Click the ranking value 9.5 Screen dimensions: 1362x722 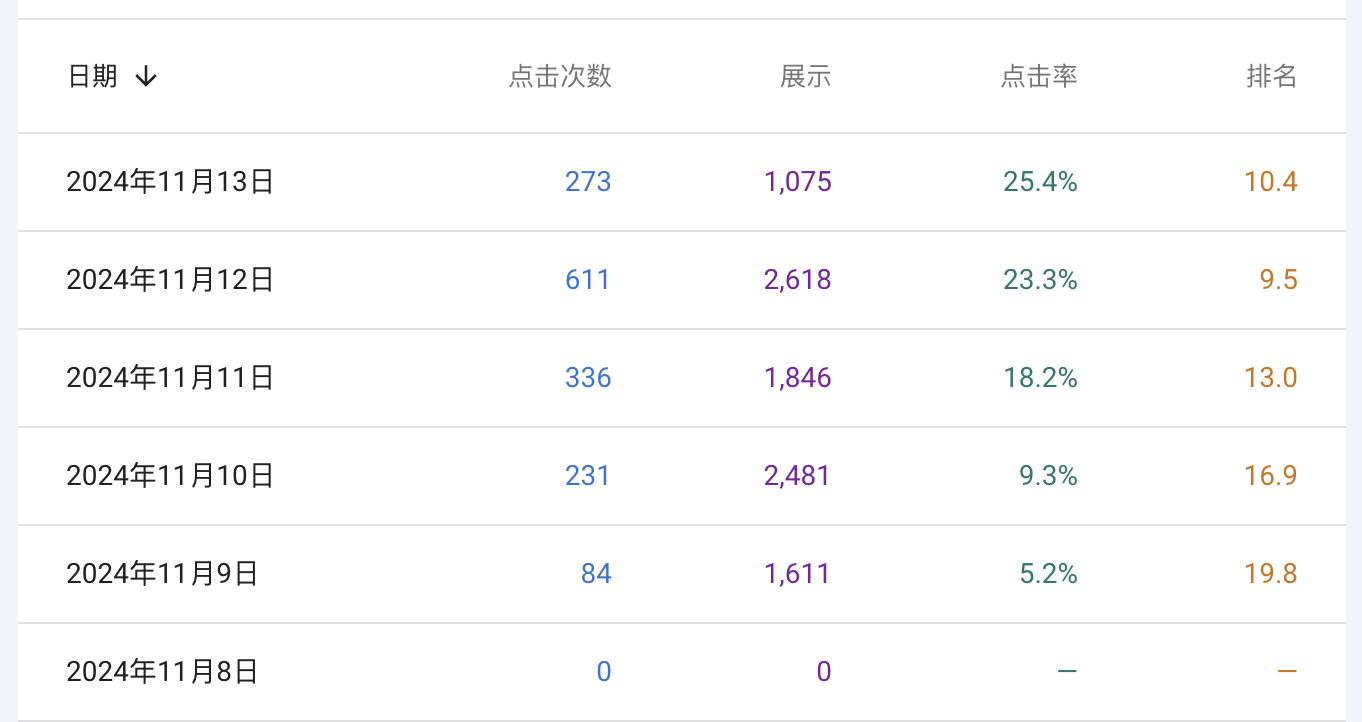tap(1279, 280)
